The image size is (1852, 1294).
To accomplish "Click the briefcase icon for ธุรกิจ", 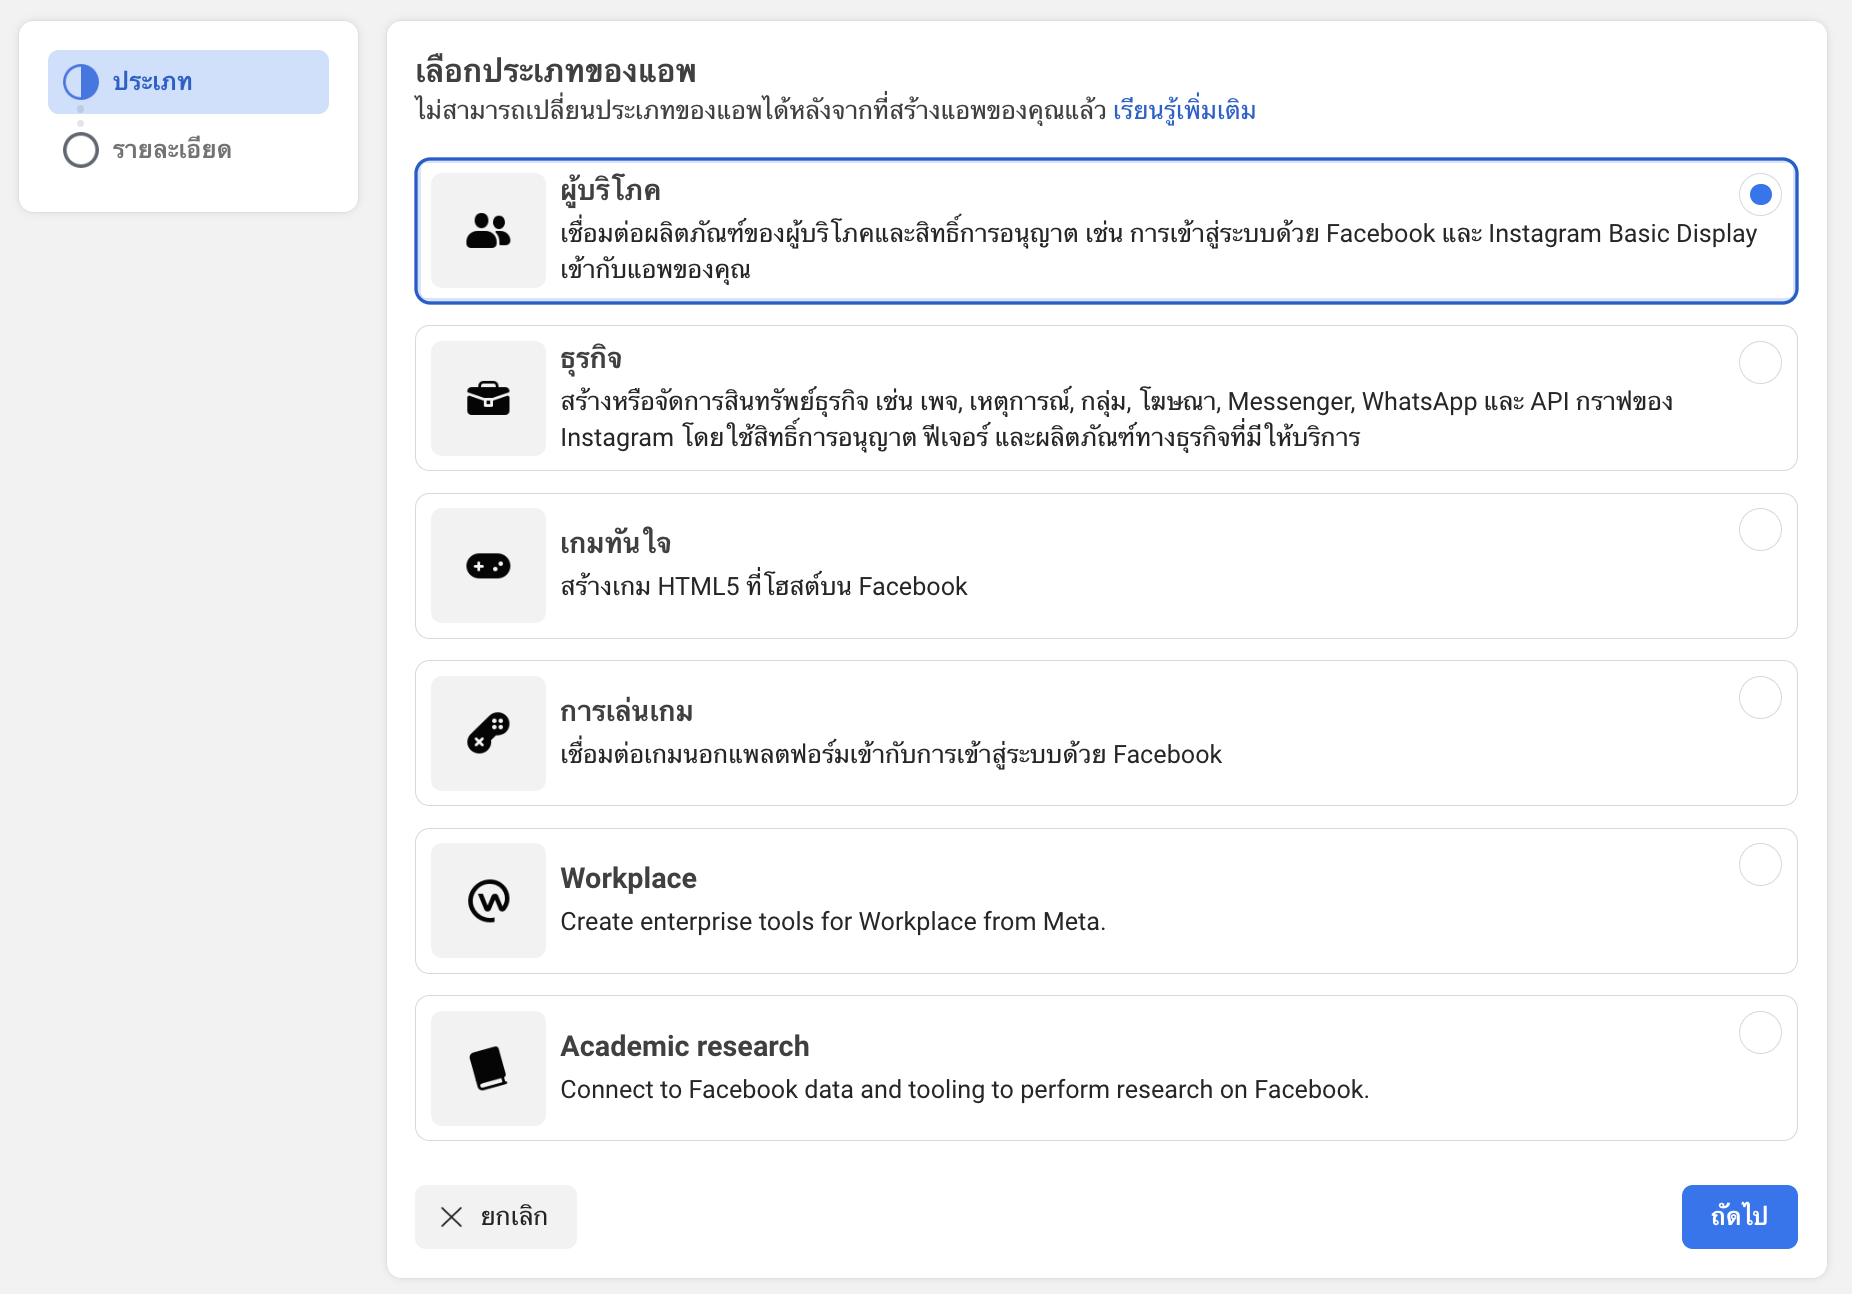I will point(488,398).
